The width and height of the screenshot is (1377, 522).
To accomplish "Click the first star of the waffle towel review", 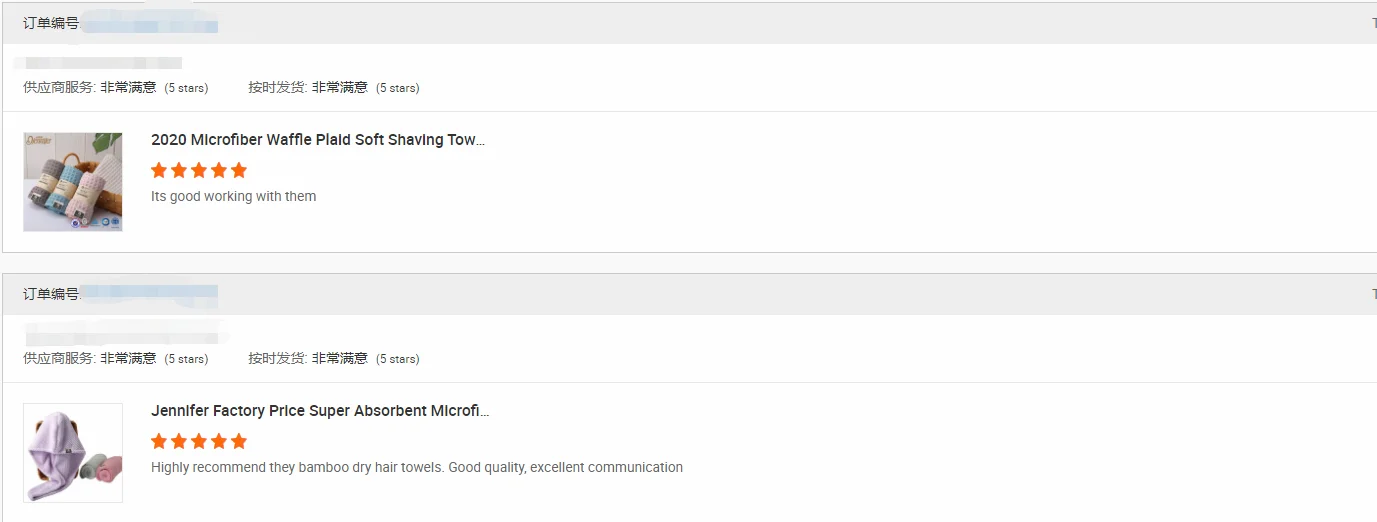I will [x=159, y=170].
